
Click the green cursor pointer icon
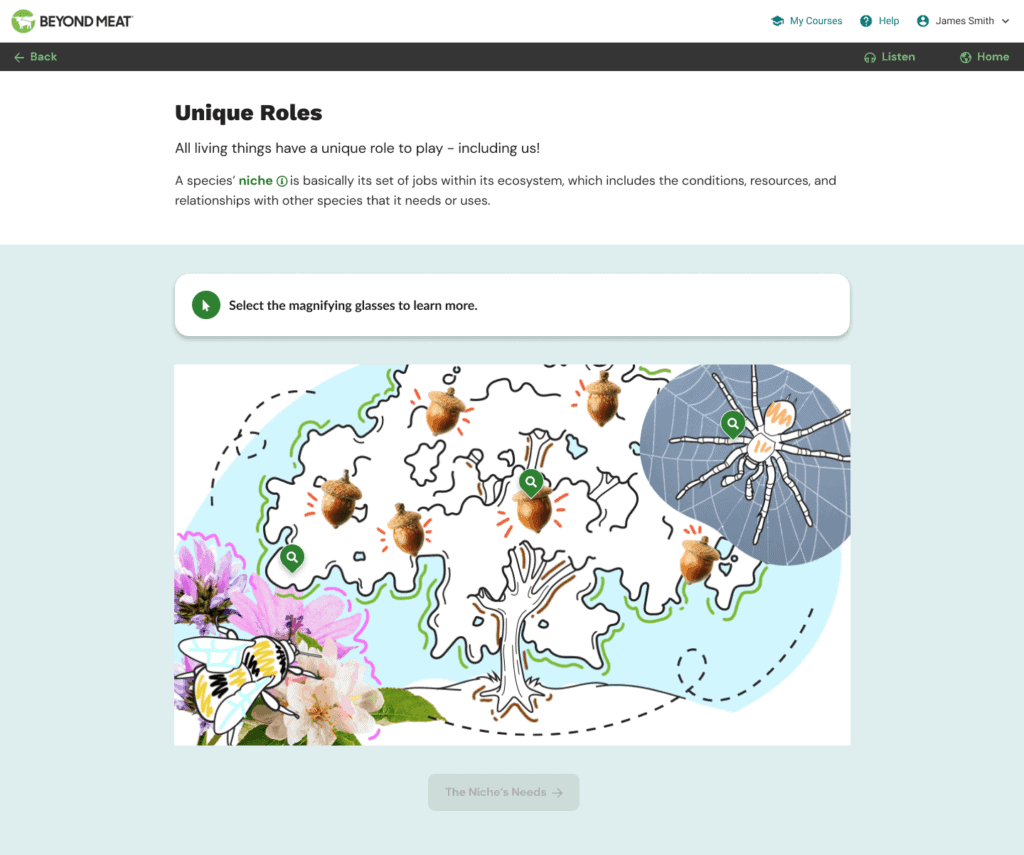206,305
